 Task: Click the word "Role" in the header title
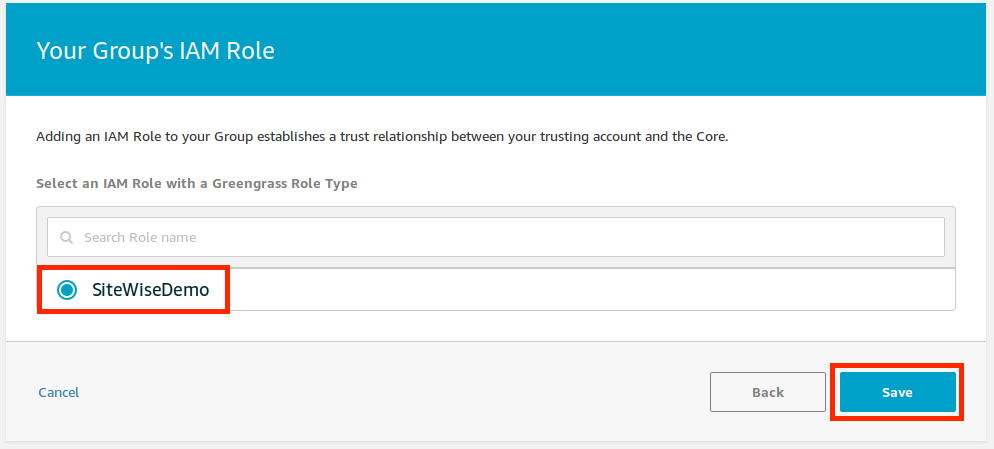point(250,50)
